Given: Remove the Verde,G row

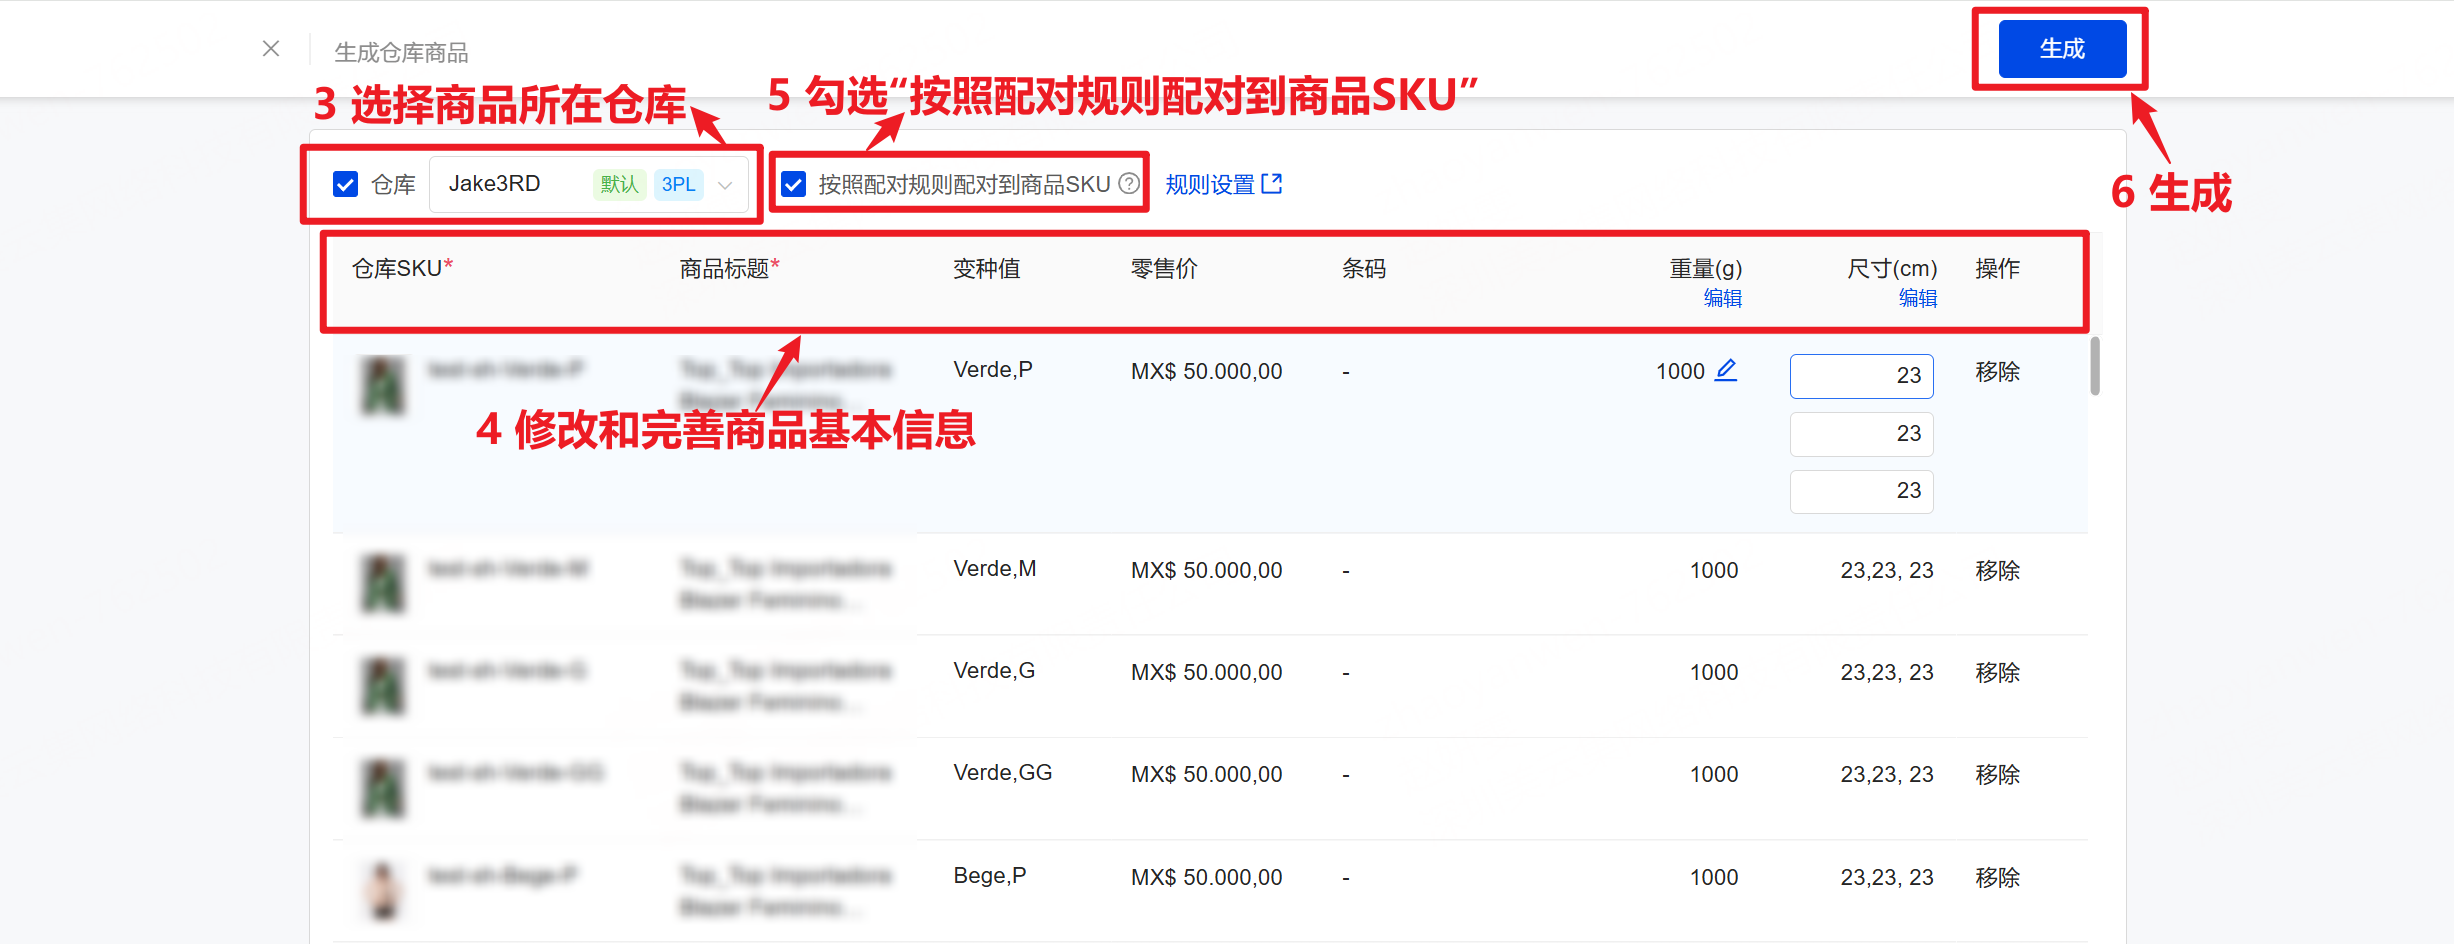Looking at the screenshot, I should tap(1997, 673).
